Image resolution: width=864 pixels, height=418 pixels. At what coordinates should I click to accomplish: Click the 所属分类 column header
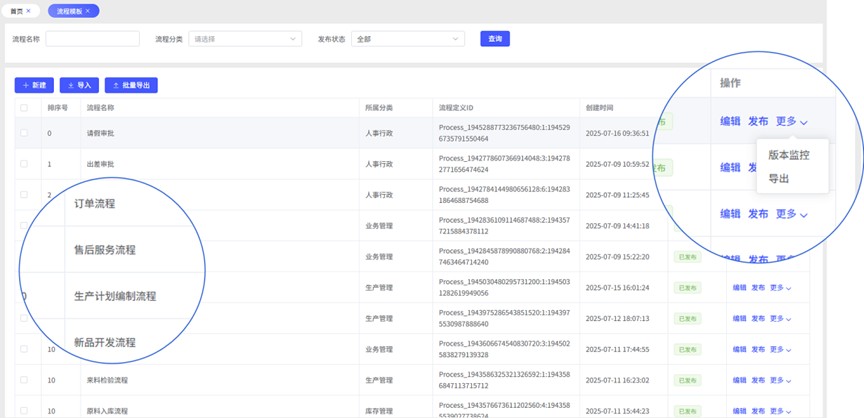(379, 108)
